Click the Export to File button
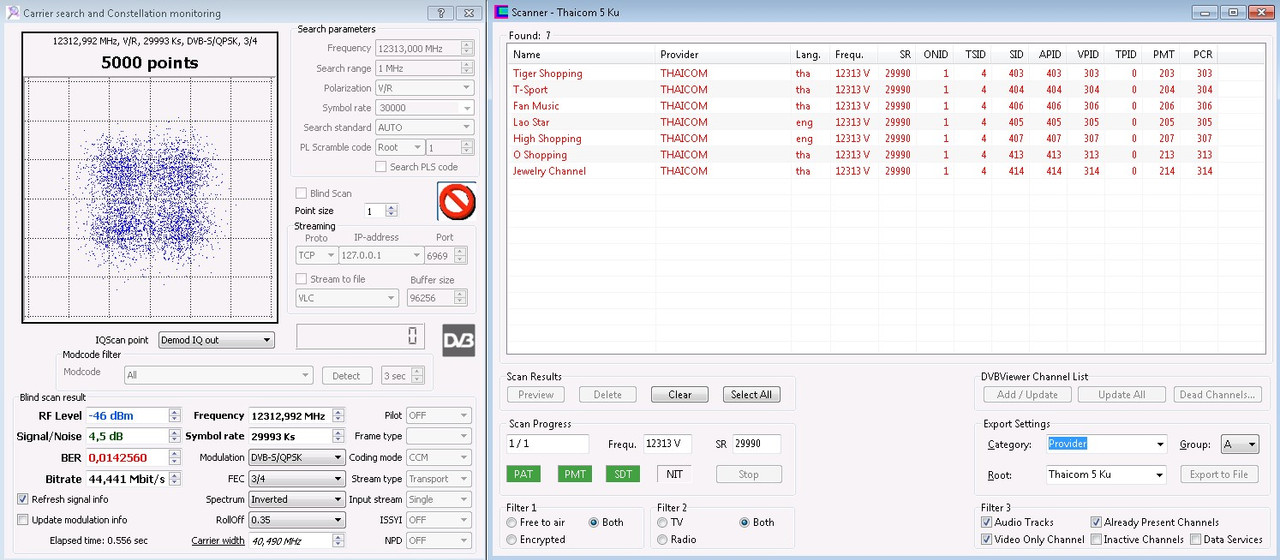Screen dimensions: 1280x560 click(x=1218, y=474)
